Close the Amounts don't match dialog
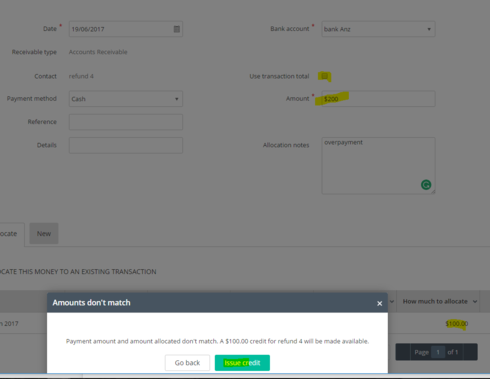 tap(379, 303)
